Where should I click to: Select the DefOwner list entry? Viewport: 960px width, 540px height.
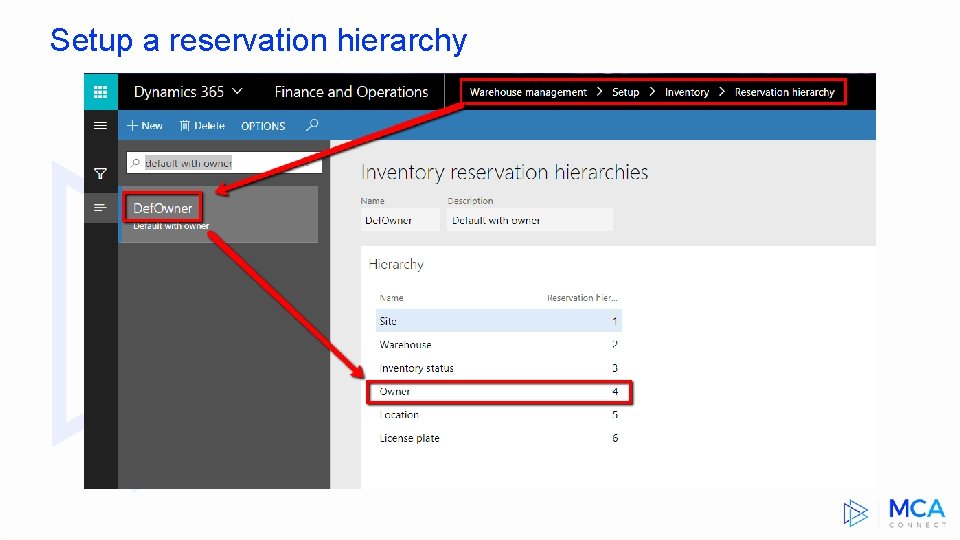point(219,214)
